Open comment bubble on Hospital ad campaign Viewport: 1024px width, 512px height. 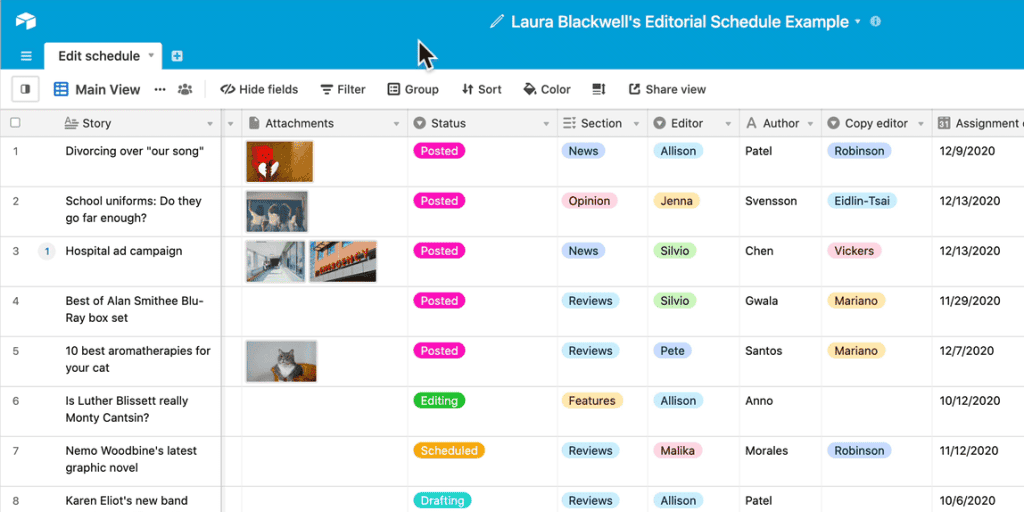point(47,251)
